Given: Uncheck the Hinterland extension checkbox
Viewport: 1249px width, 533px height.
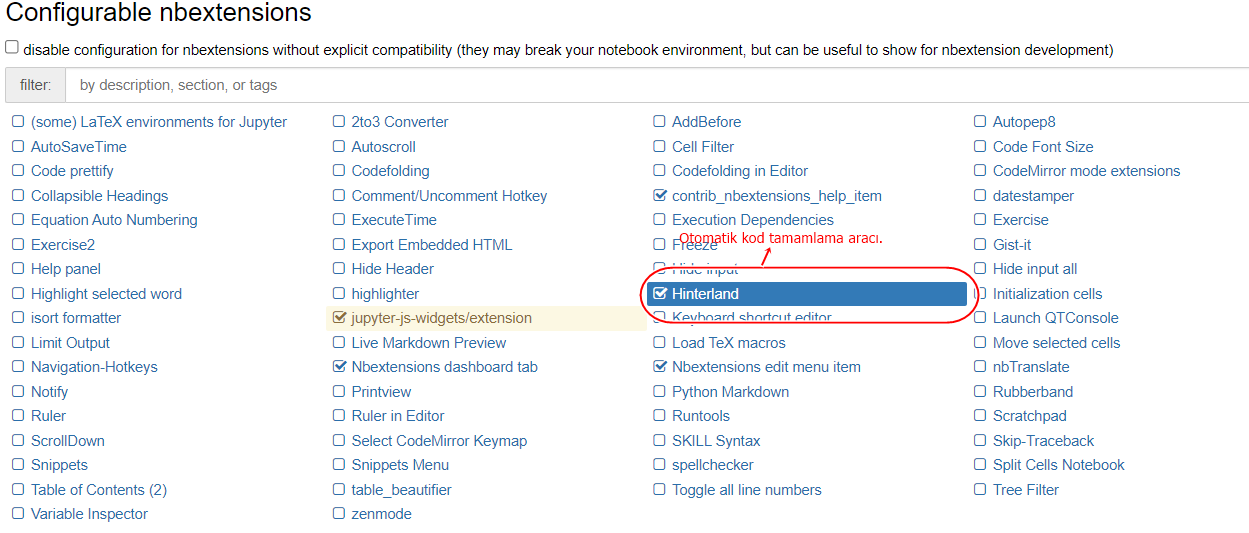Looking at the screenshot, I should 659,293.
